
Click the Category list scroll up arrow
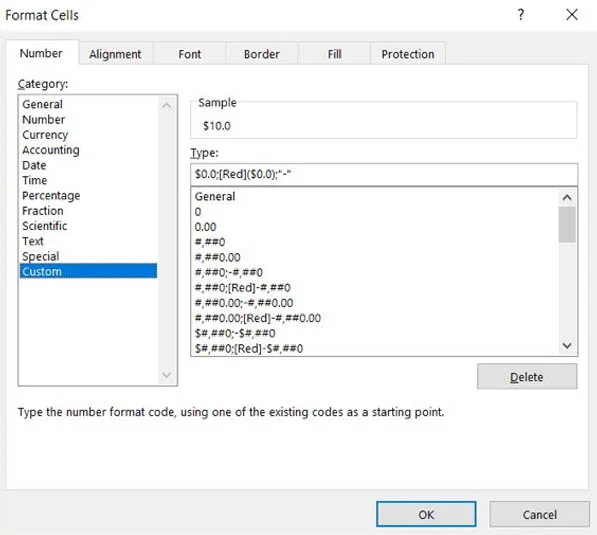coord(166,106)
